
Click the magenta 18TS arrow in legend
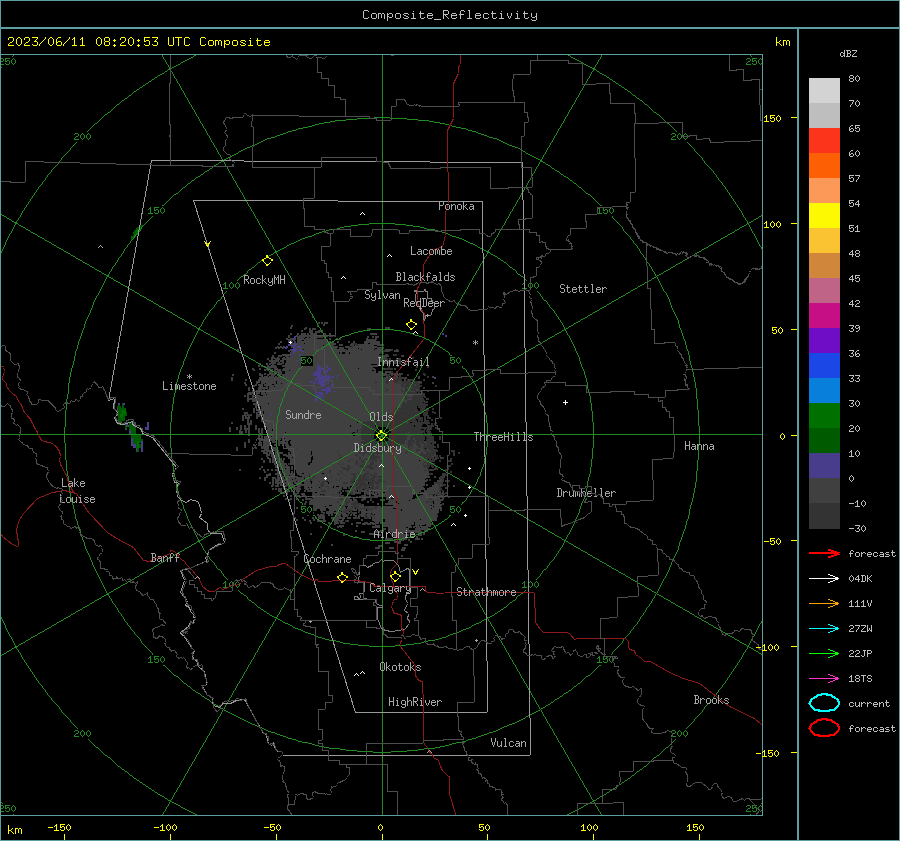(824, 679)
